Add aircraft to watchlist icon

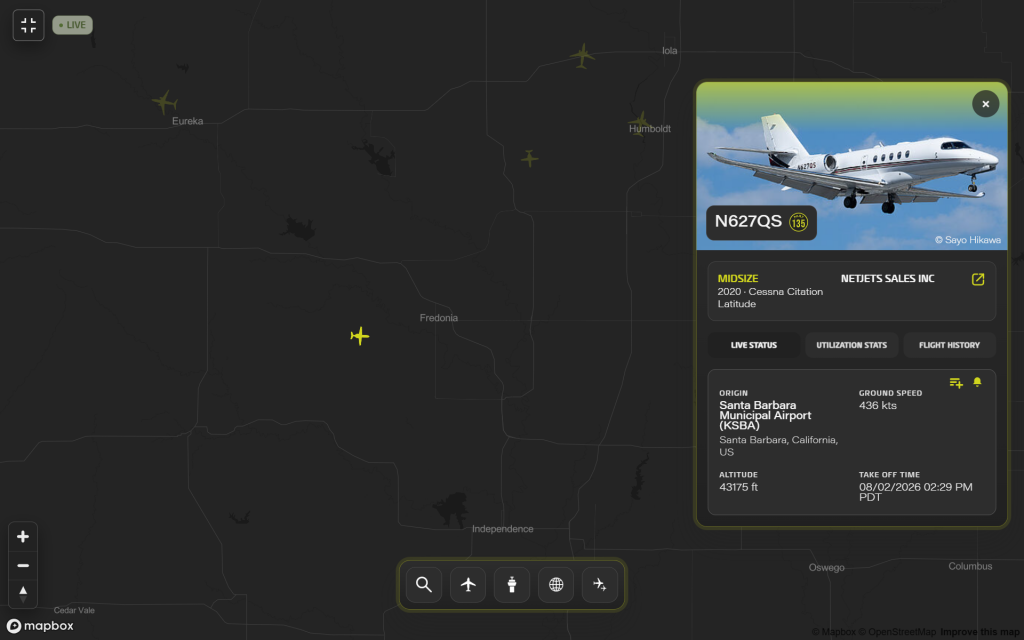(955, 383)
